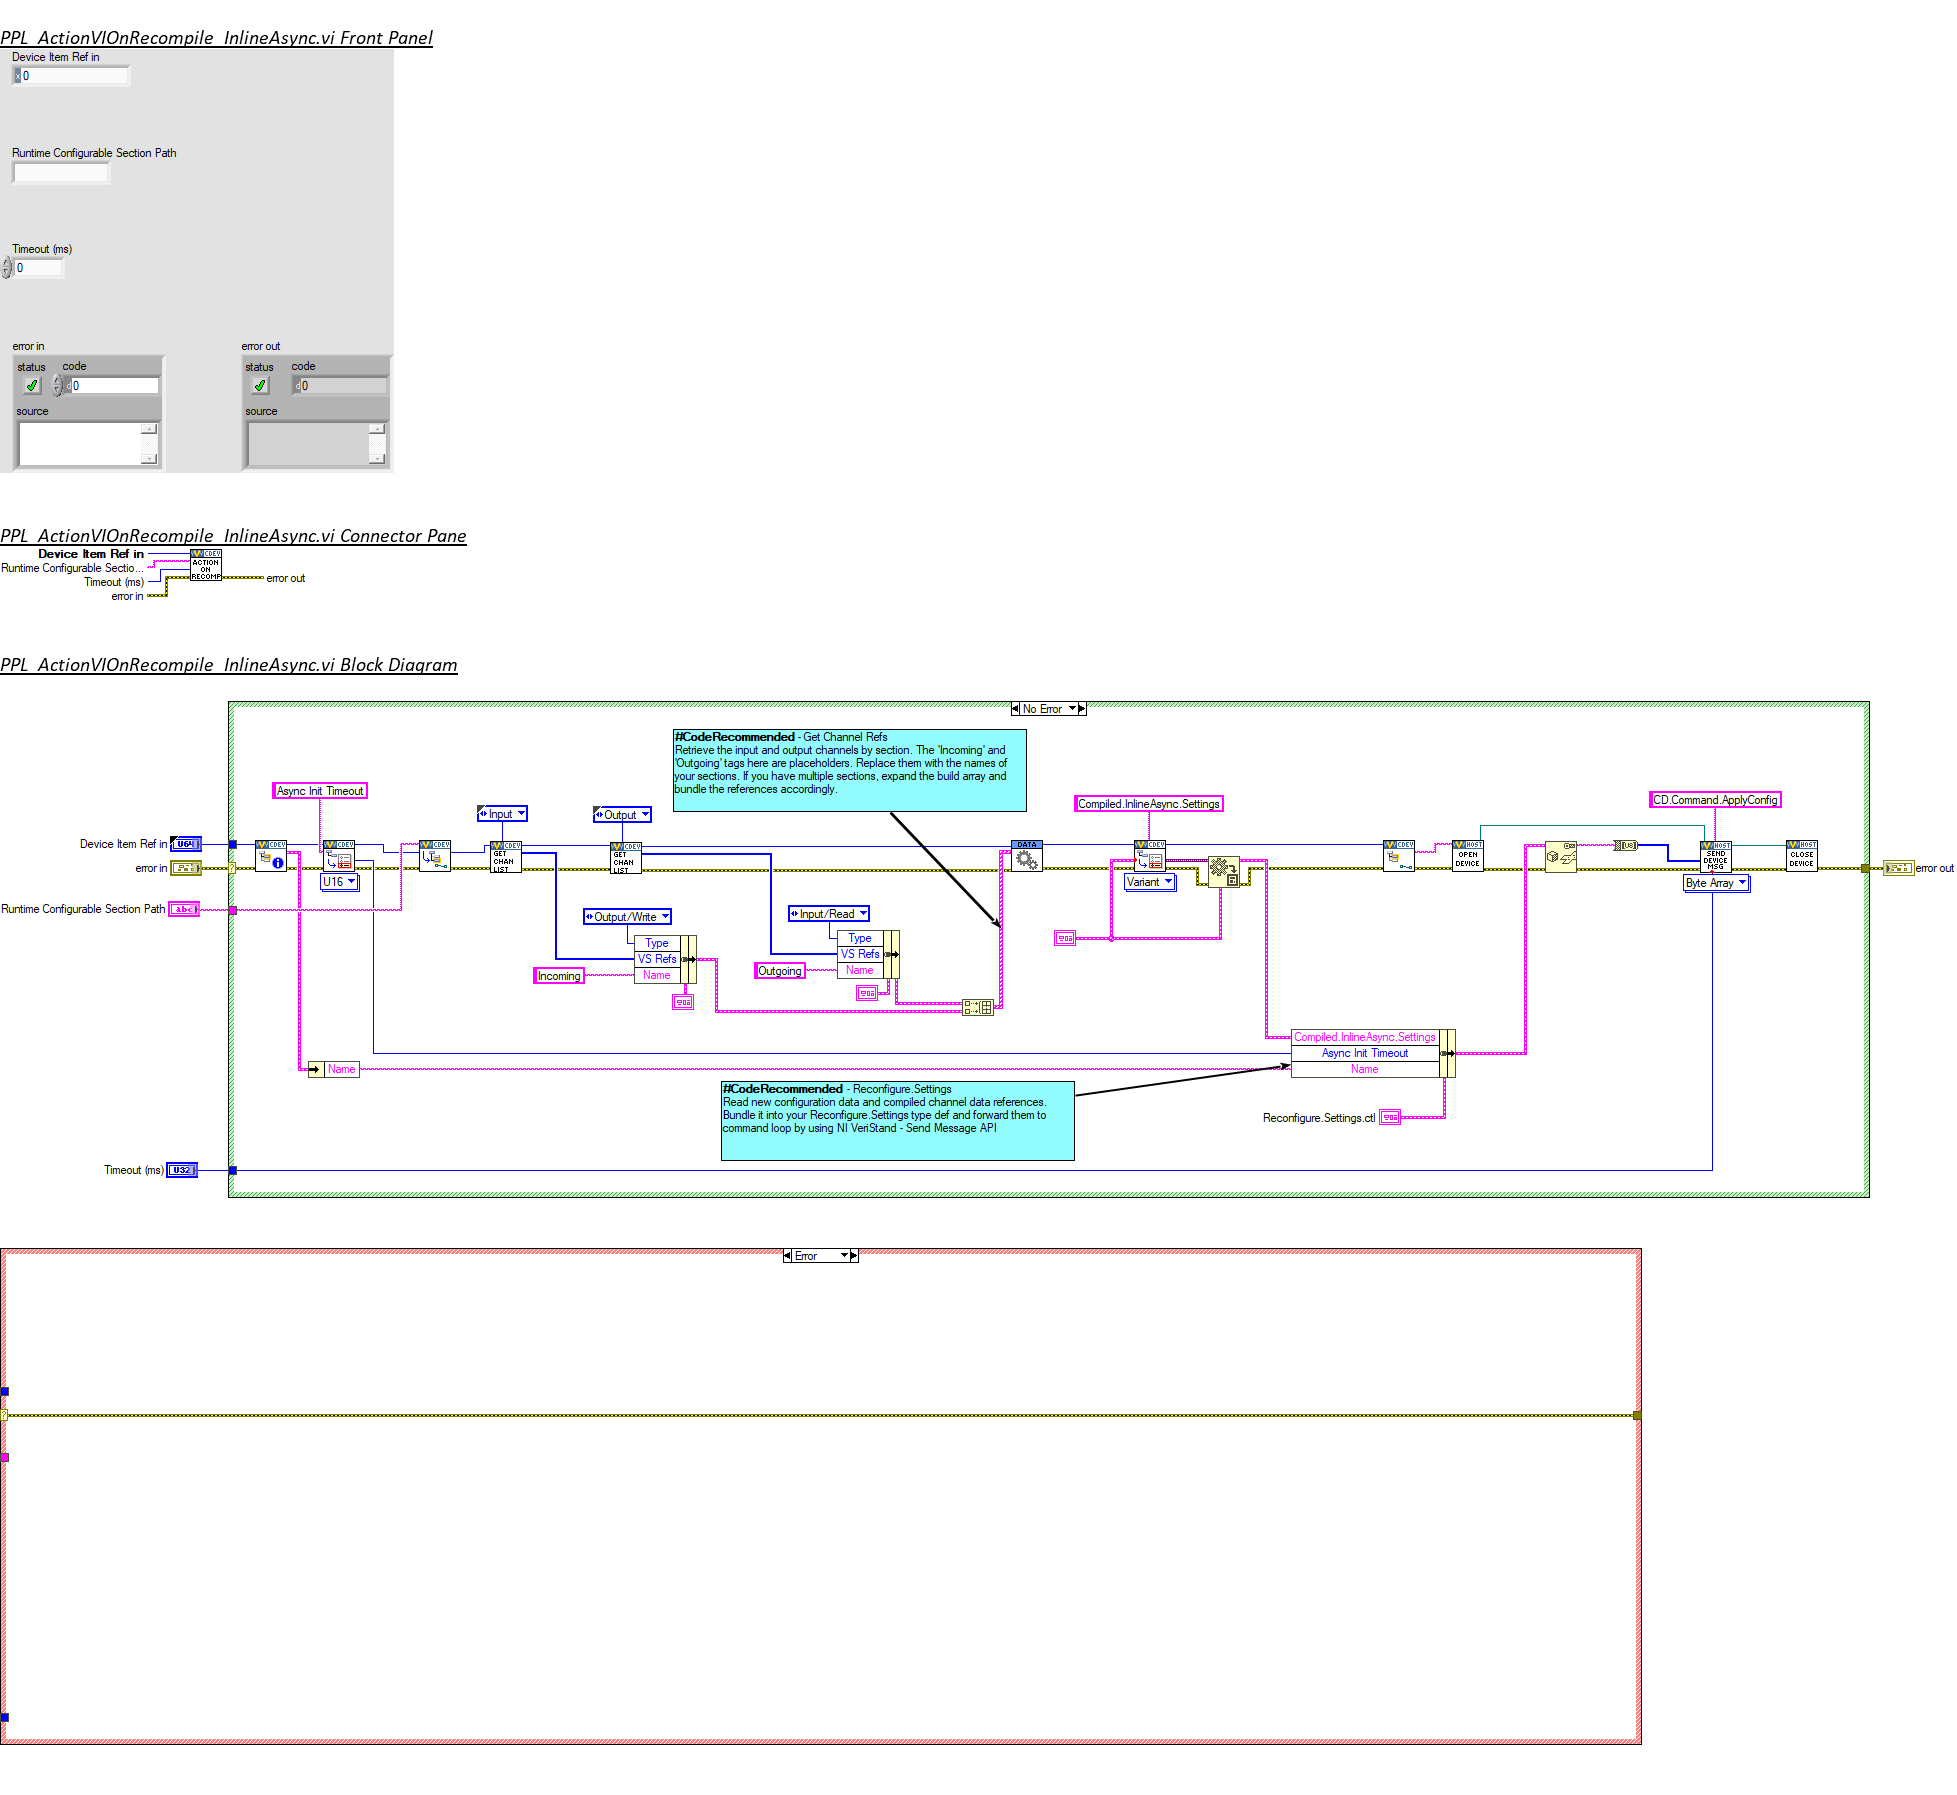Screen dimensions: 1957x1795
Task: Click the Timeout (ms) increment stepper
Action: coord(7,263)
